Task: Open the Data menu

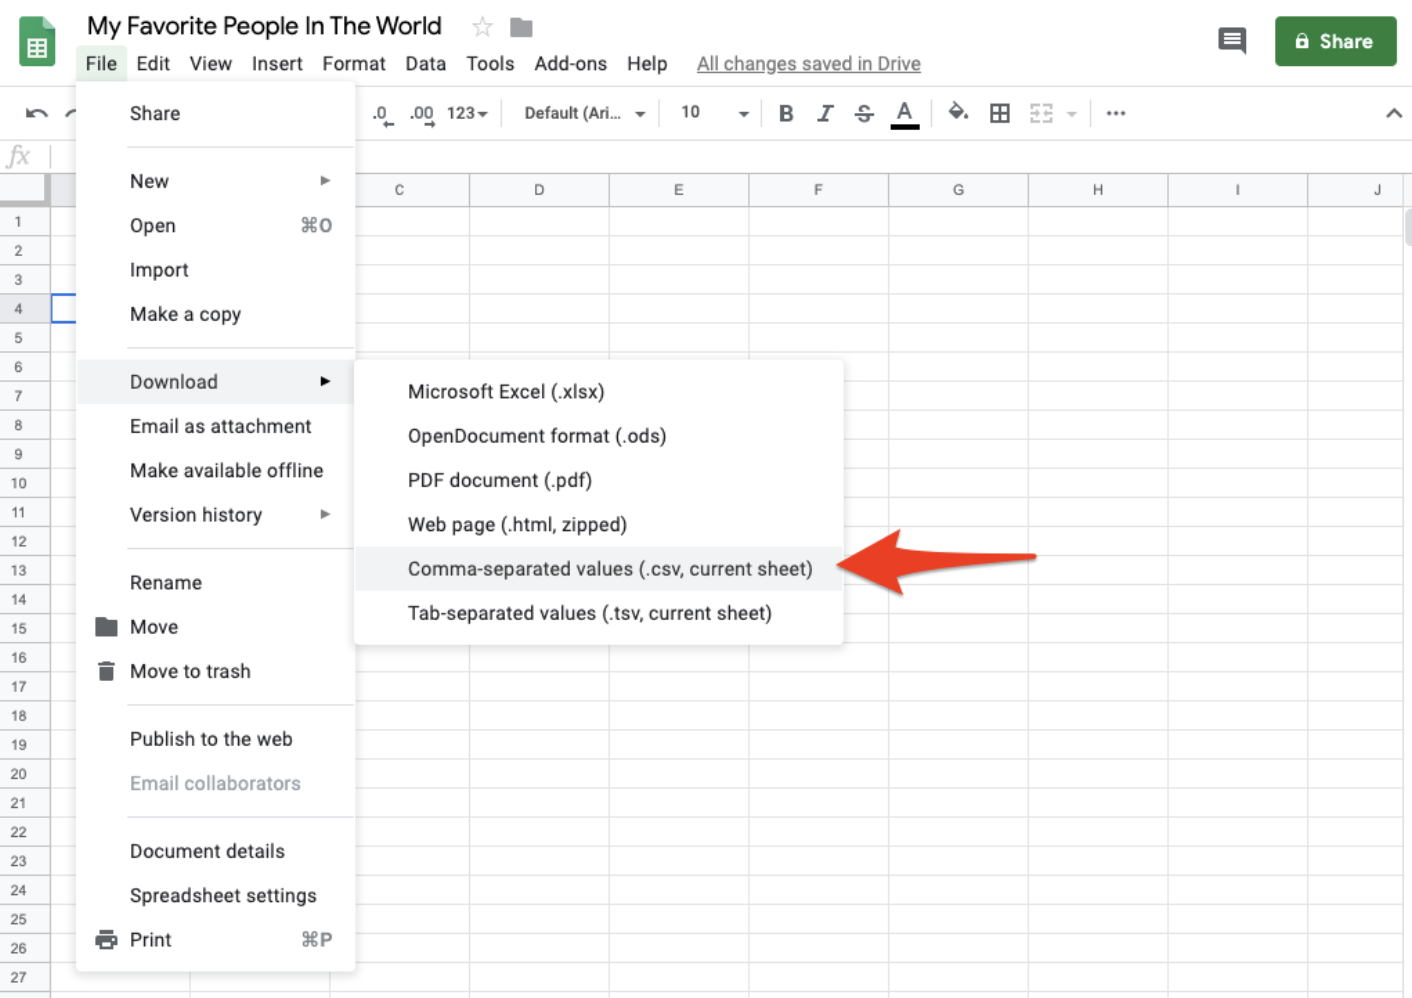Action: coord(425,63)
